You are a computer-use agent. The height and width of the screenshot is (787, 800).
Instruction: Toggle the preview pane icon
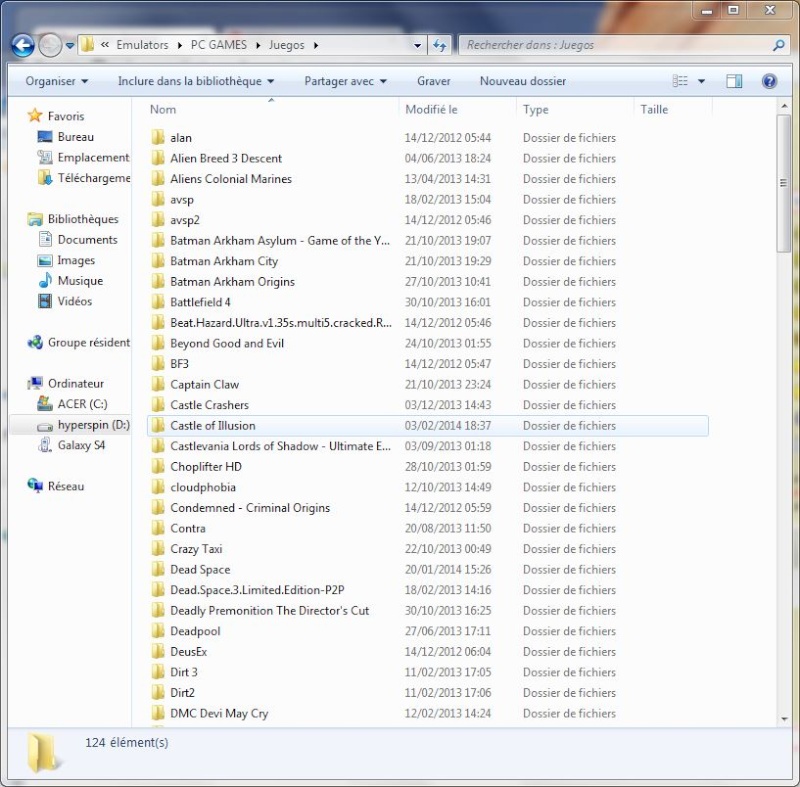pyautogui.click(x=734, y=81)
